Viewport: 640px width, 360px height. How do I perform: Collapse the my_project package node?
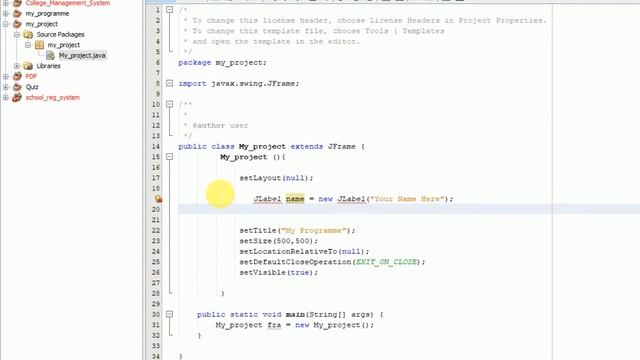click(28, 45)
